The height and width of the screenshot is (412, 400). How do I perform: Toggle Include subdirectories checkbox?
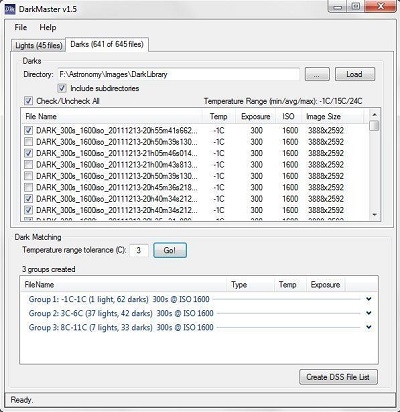pos(62,88)
